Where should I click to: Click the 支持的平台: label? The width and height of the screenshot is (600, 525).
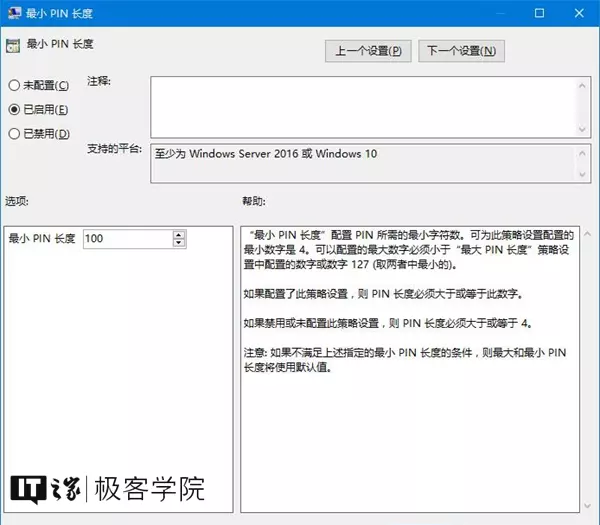(x=114, y=148)
